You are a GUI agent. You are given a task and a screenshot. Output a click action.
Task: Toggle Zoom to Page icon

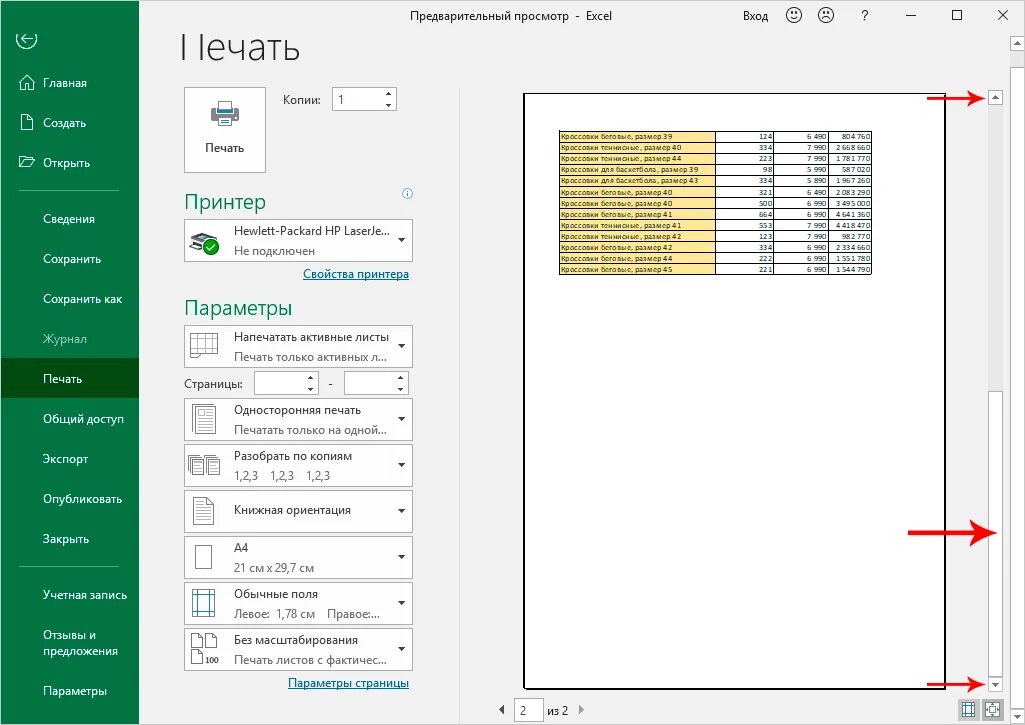coord(992,709)
